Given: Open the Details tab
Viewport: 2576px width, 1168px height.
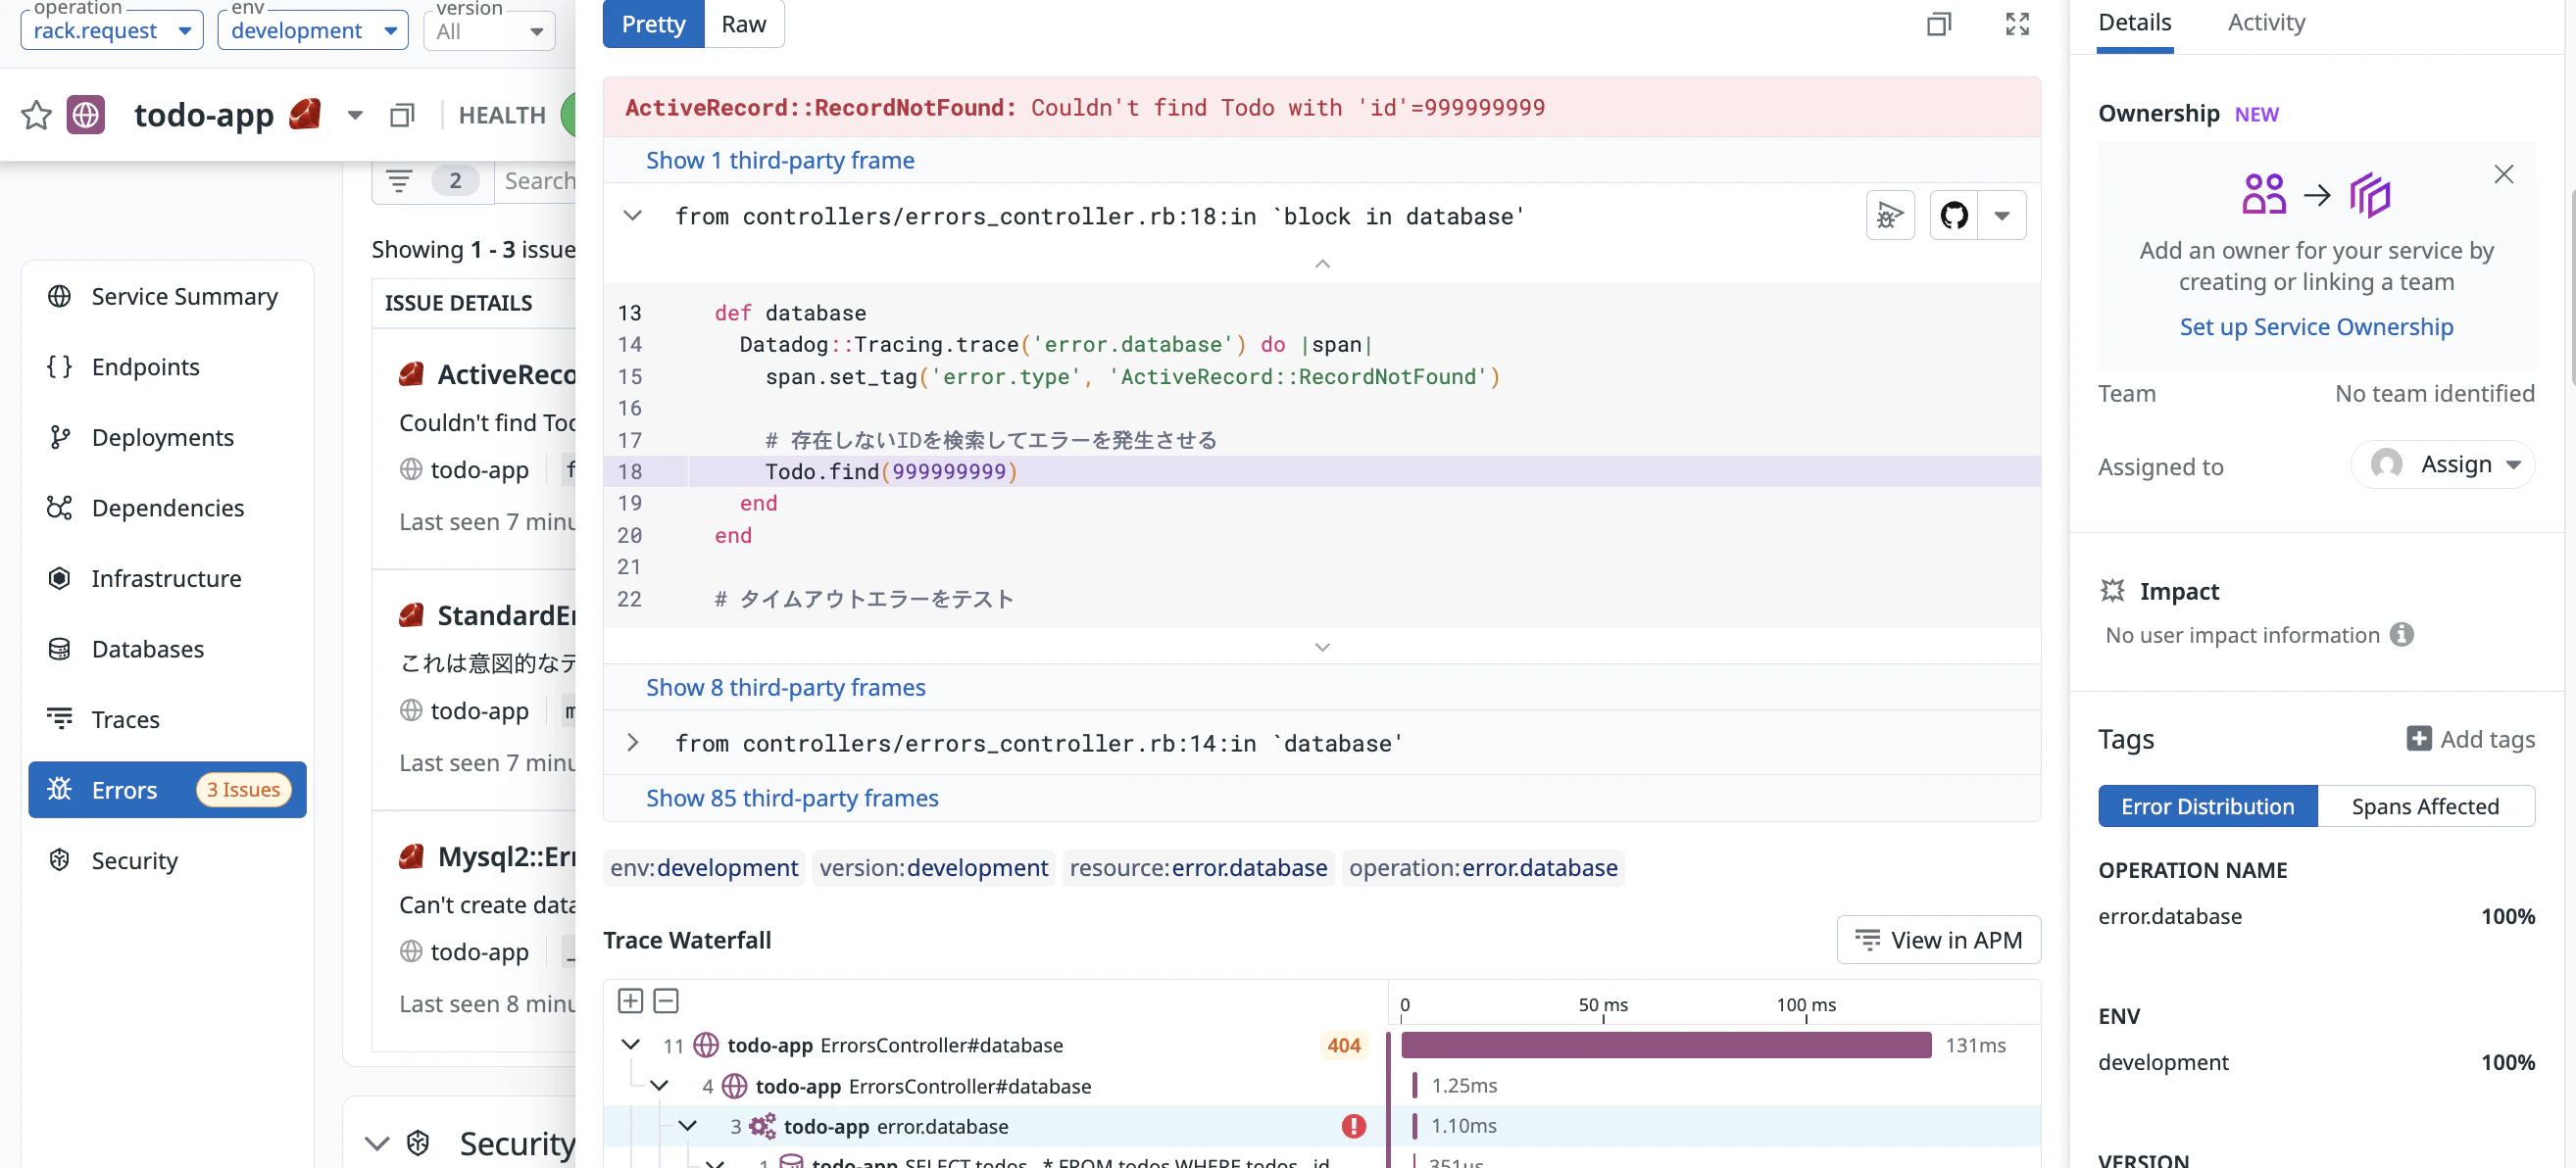Looking at the screenshot, I should pos(2134,22).
